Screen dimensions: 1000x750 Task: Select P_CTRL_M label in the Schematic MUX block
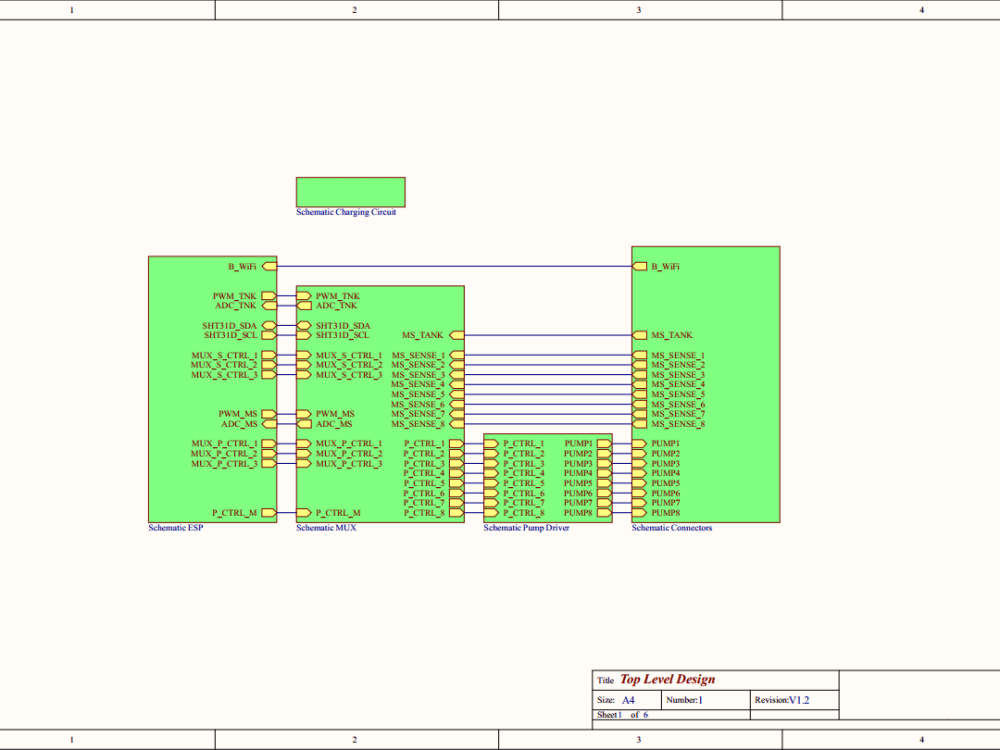338,513
